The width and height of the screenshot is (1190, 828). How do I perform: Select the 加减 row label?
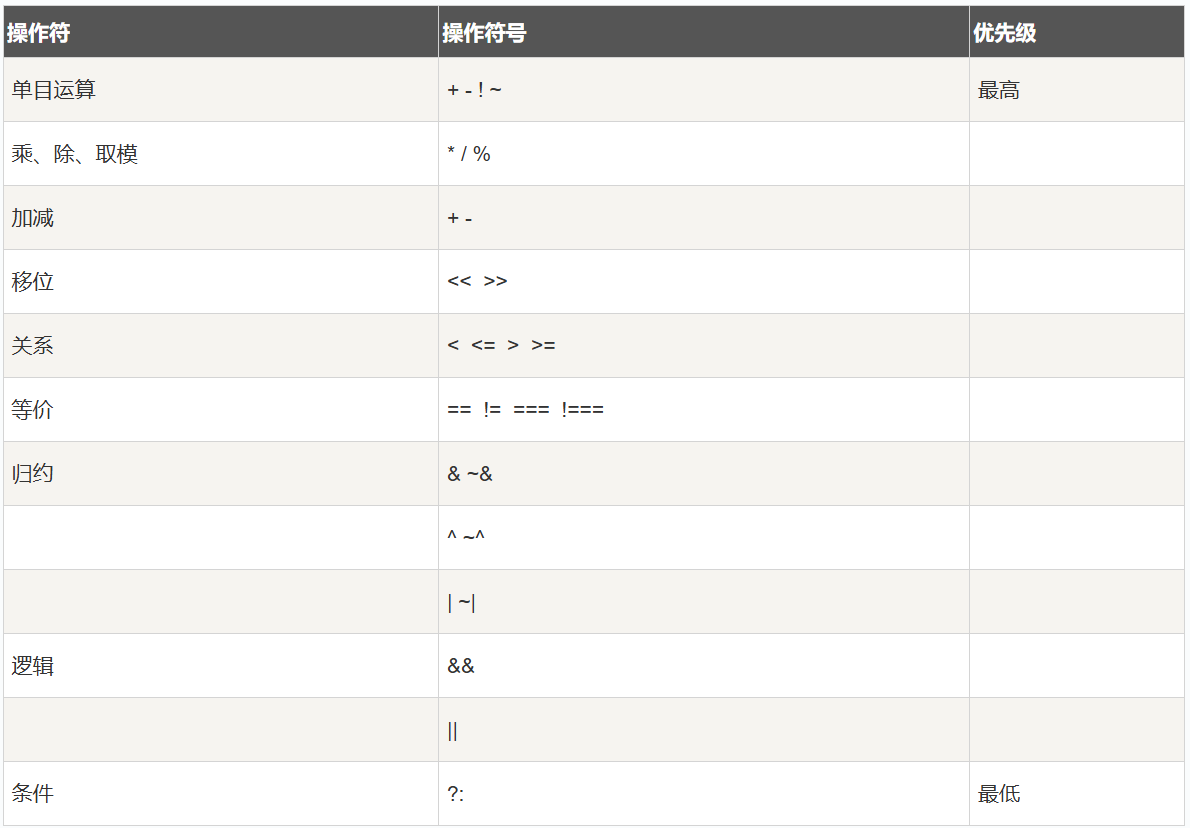pos(33,218)
